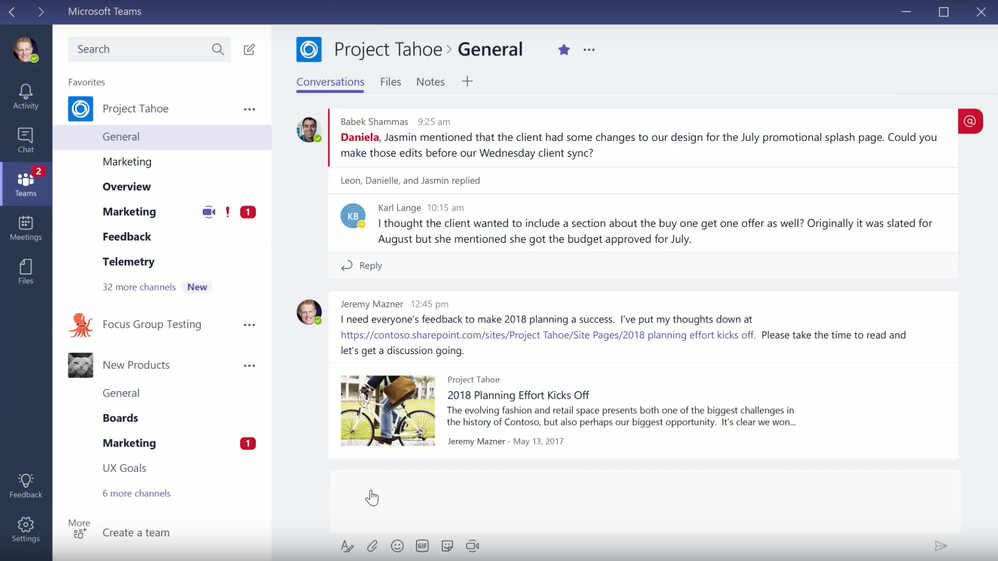
Task: Open channel options ellipsis in header
Action: [589, 50]
